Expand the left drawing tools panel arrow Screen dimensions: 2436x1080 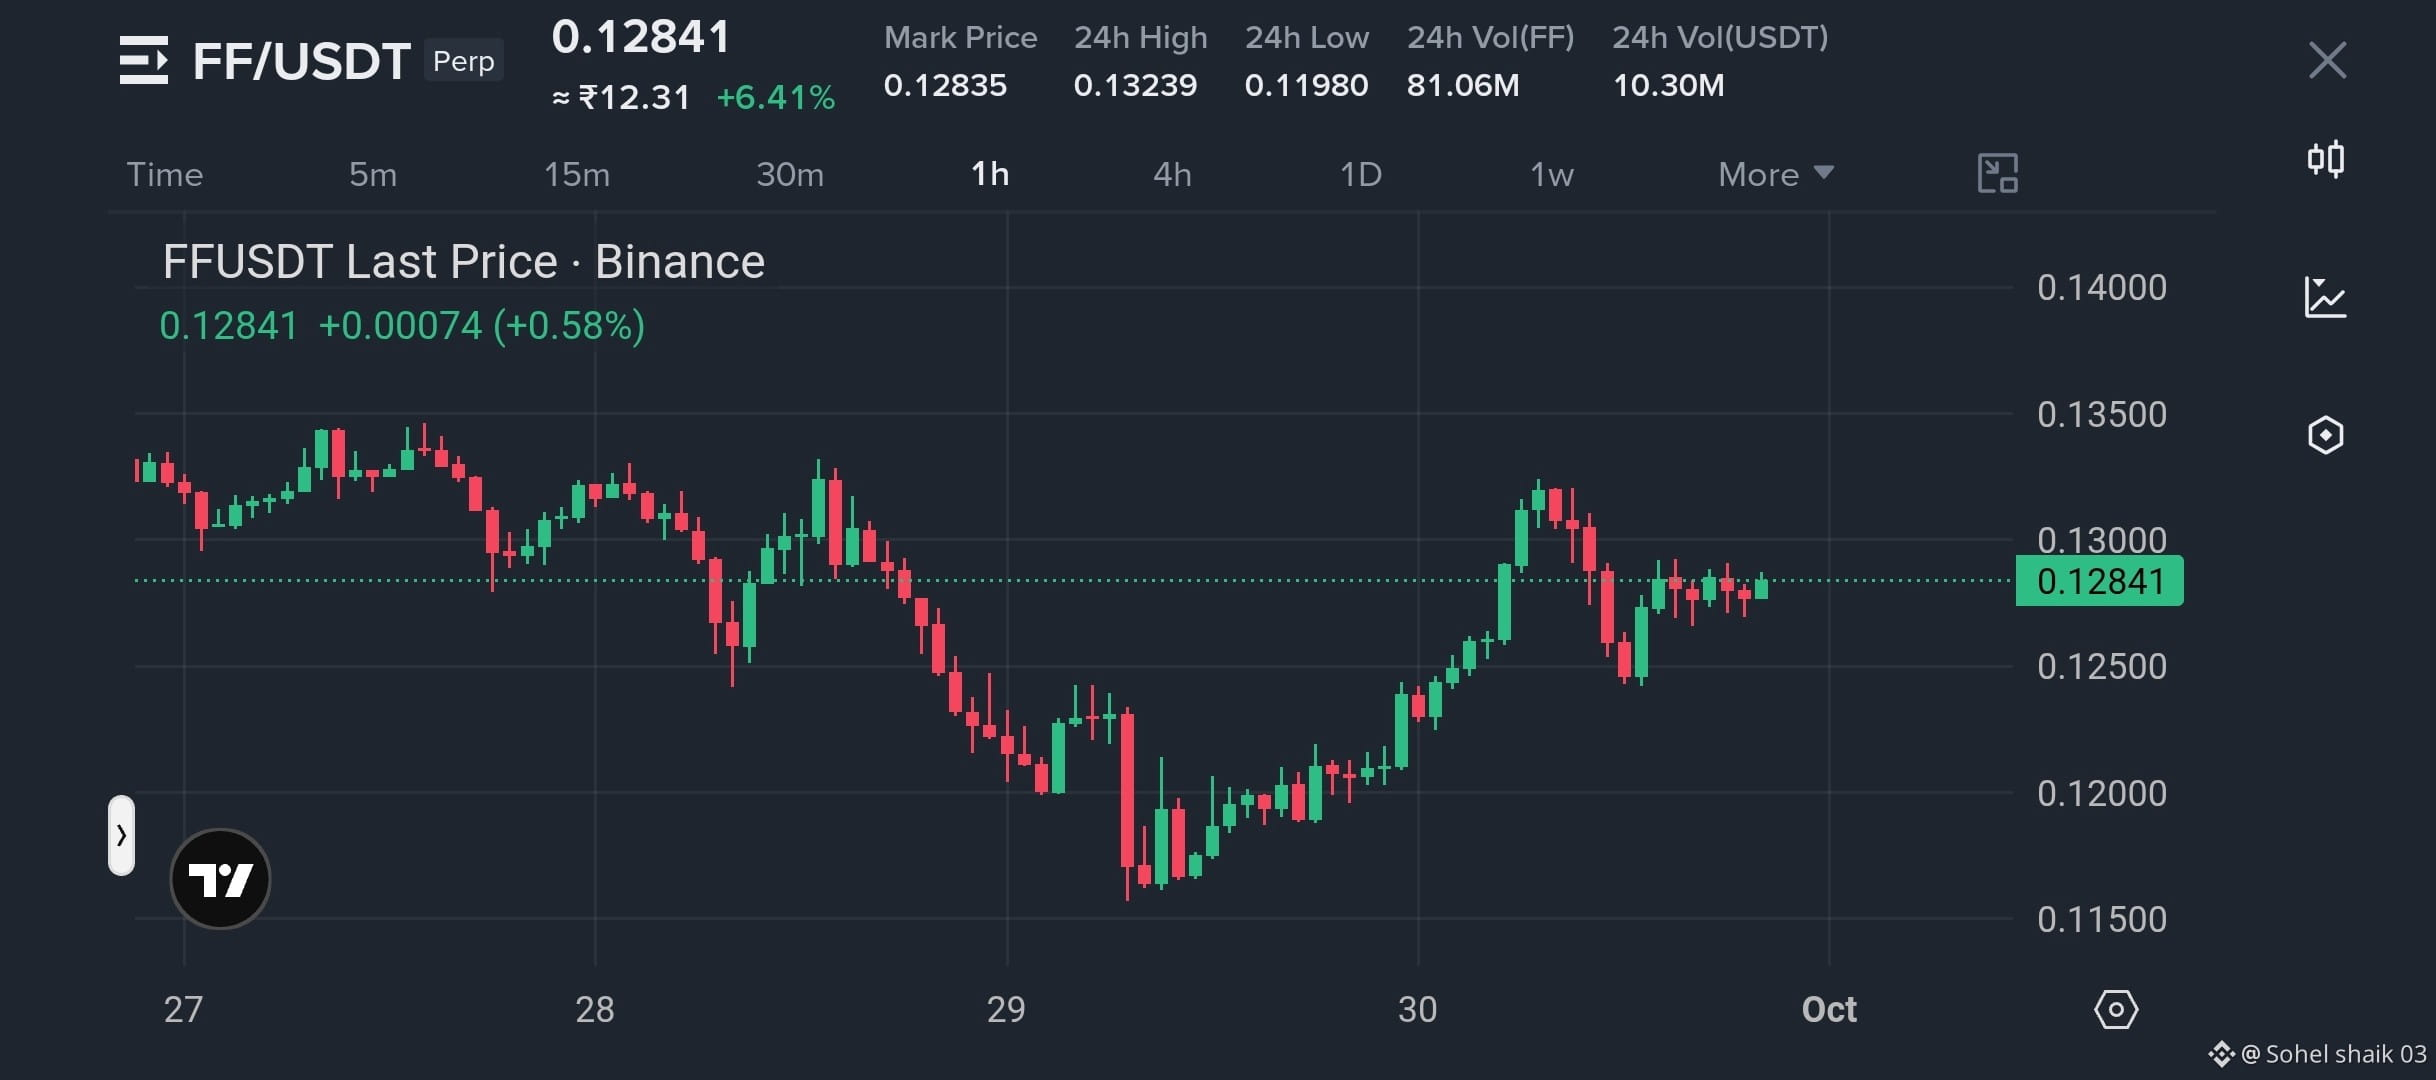coord(121,835)
